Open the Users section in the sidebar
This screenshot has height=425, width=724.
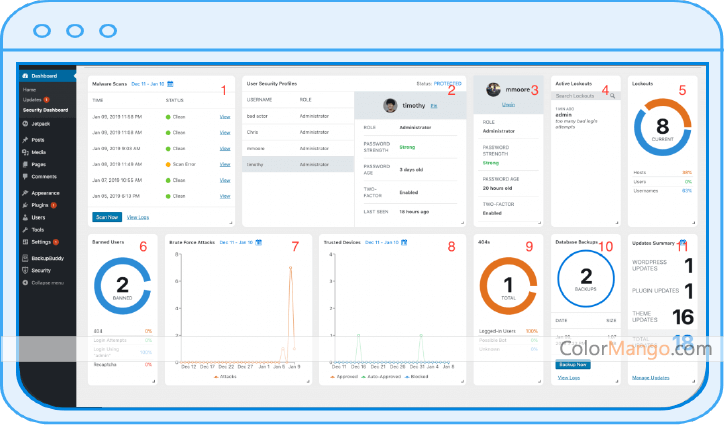click(38, 217)
